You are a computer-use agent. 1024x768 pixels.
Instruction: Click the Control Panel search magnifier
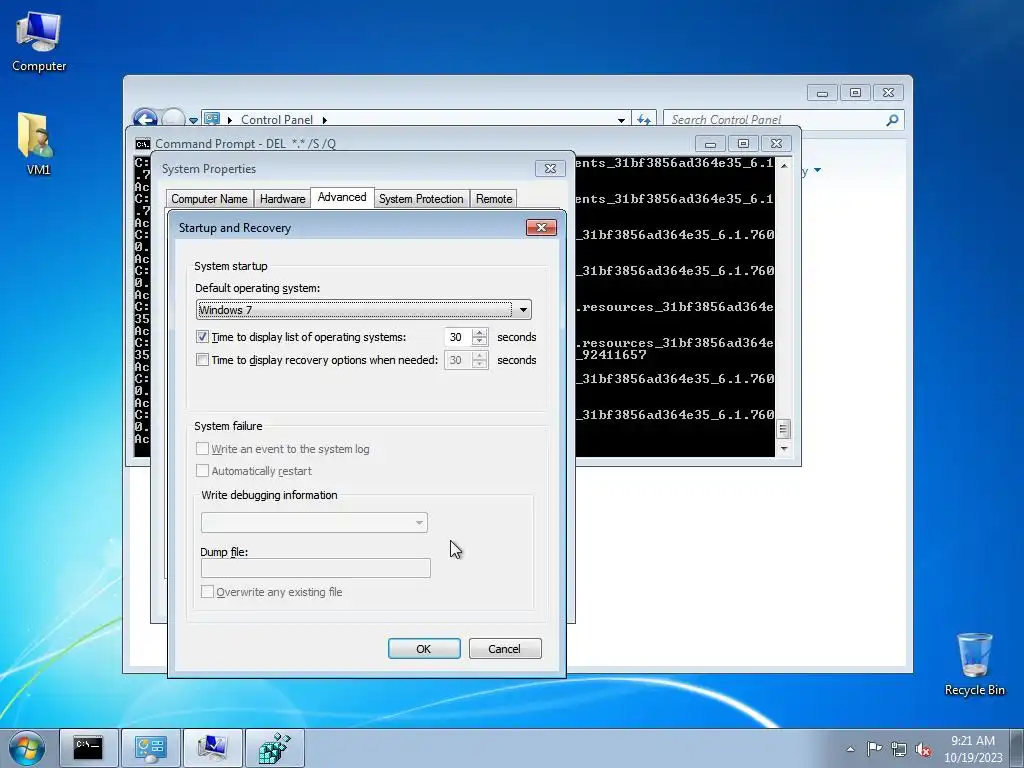pos(892,120)
